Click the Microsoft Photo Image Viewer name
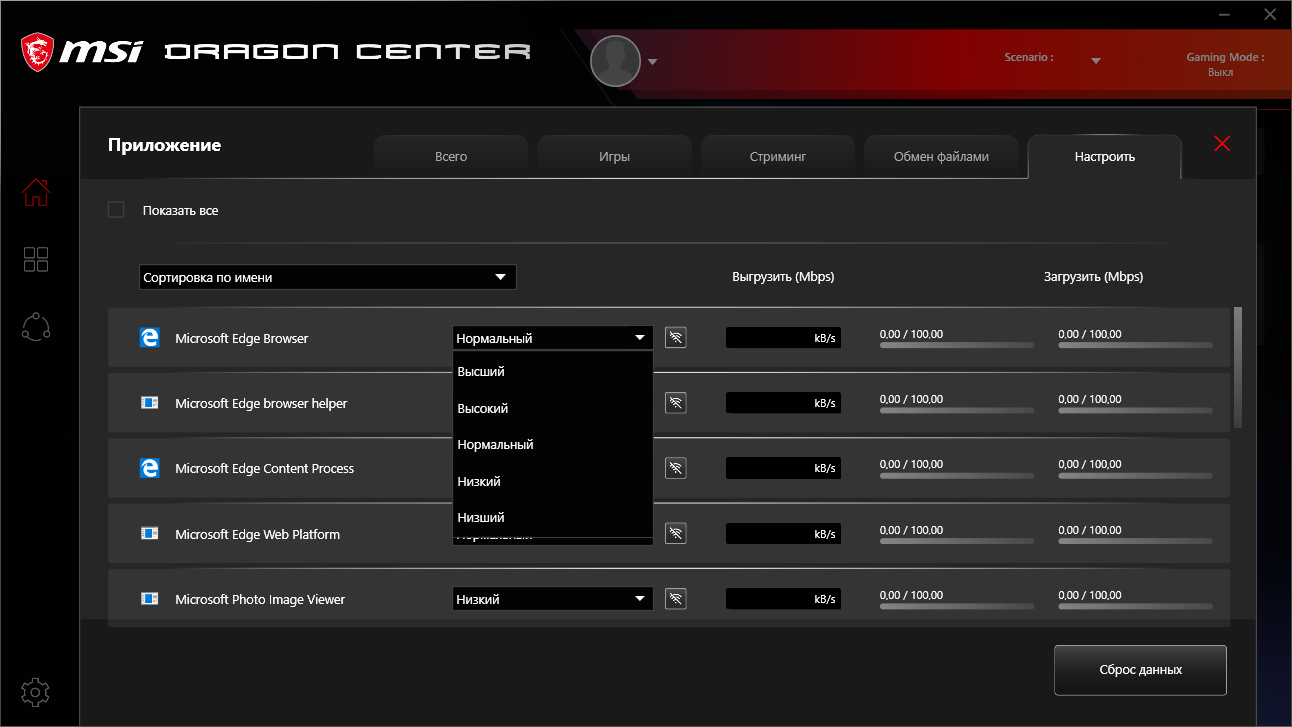The width and height of the screenshot is (1292, 727). pos(260,599)
